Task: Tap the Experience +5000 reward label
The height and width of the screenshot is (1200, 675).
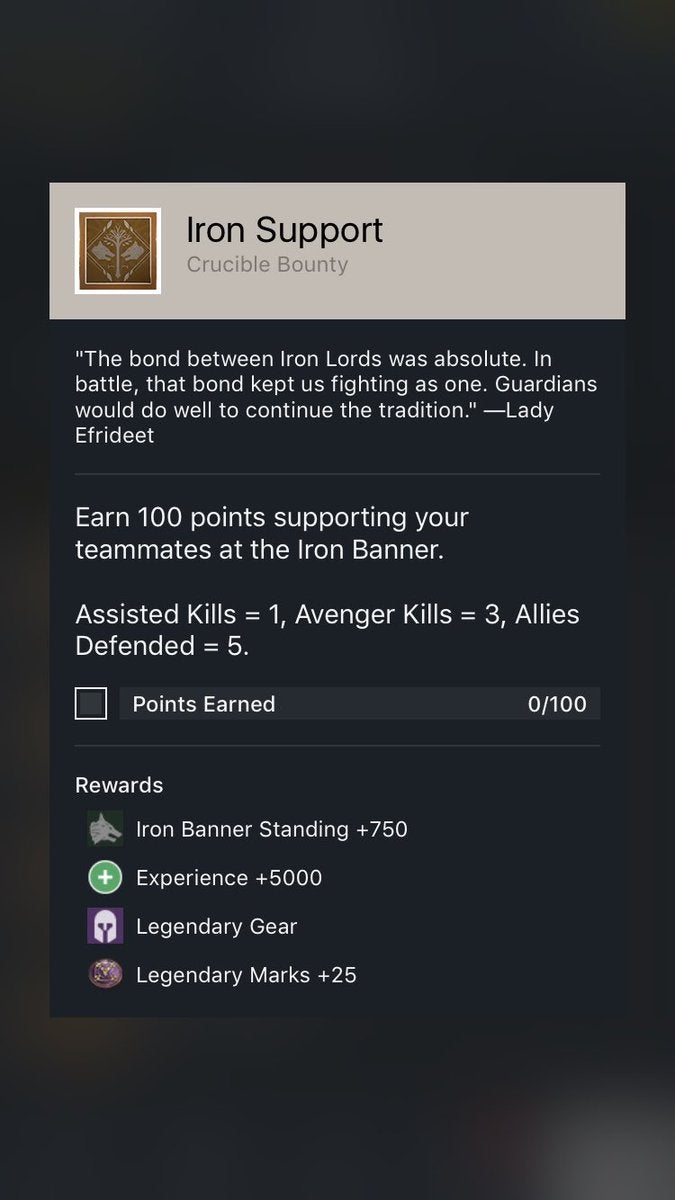Action: click(x=229, y=878)
